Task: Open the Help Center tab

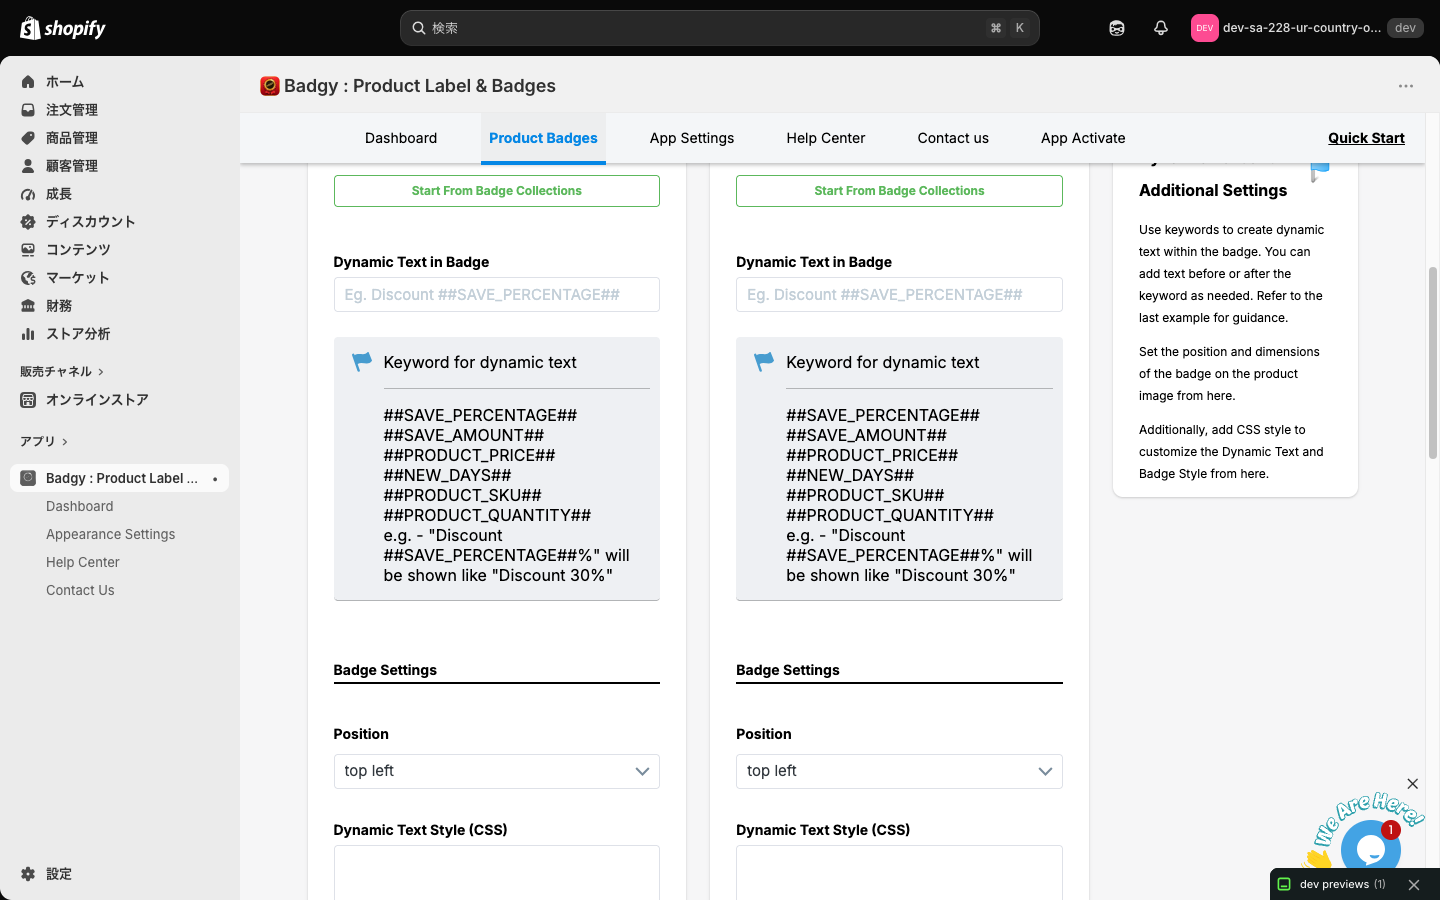Action: tap(826, 138)
